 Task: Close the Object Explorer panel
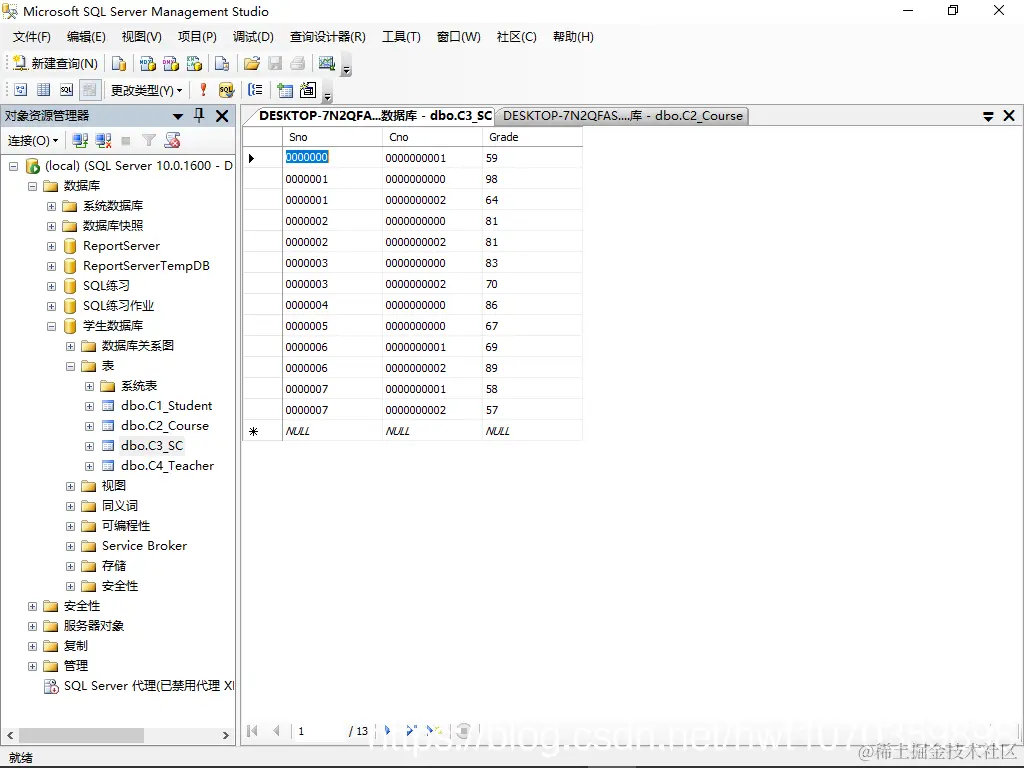(222, 116)
